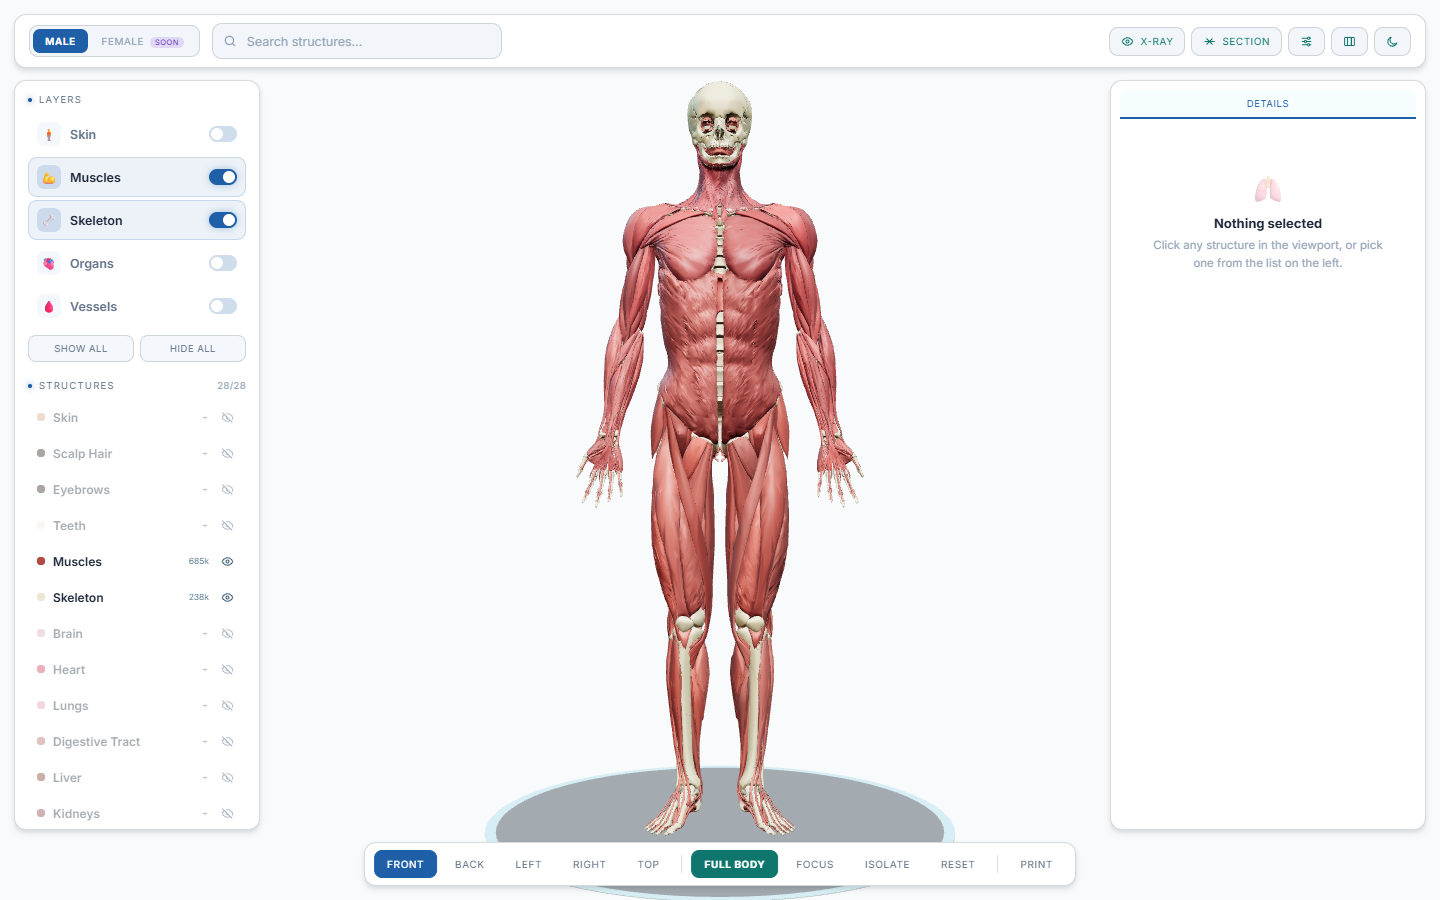Show the Brain structure via its eye icon
This screenshot has height=900, width=1440.
228,634
